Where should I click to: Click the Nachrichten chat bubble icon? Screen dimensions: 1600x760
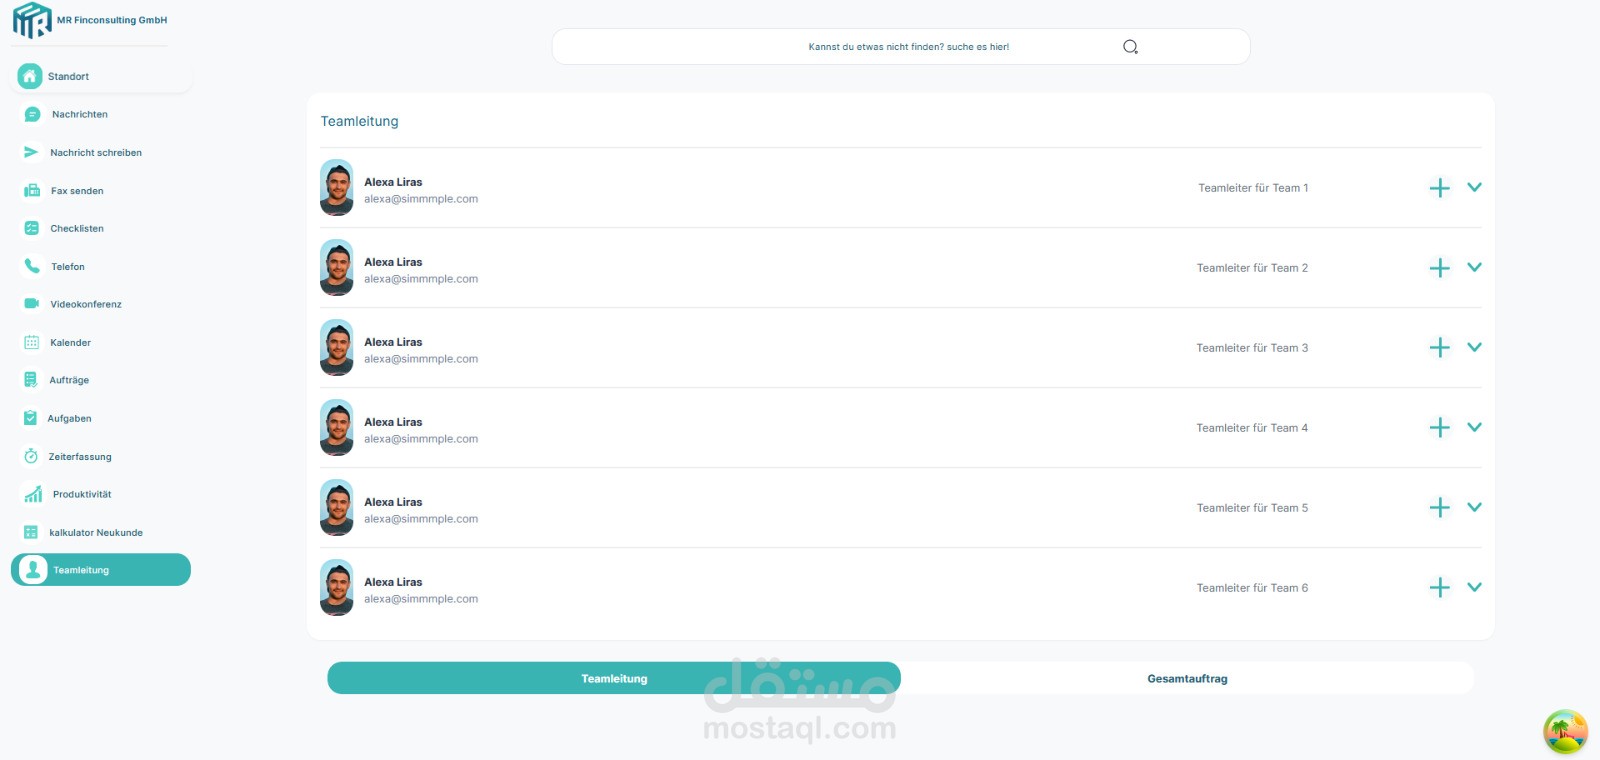pyautogui.click(x=32, y=114)
